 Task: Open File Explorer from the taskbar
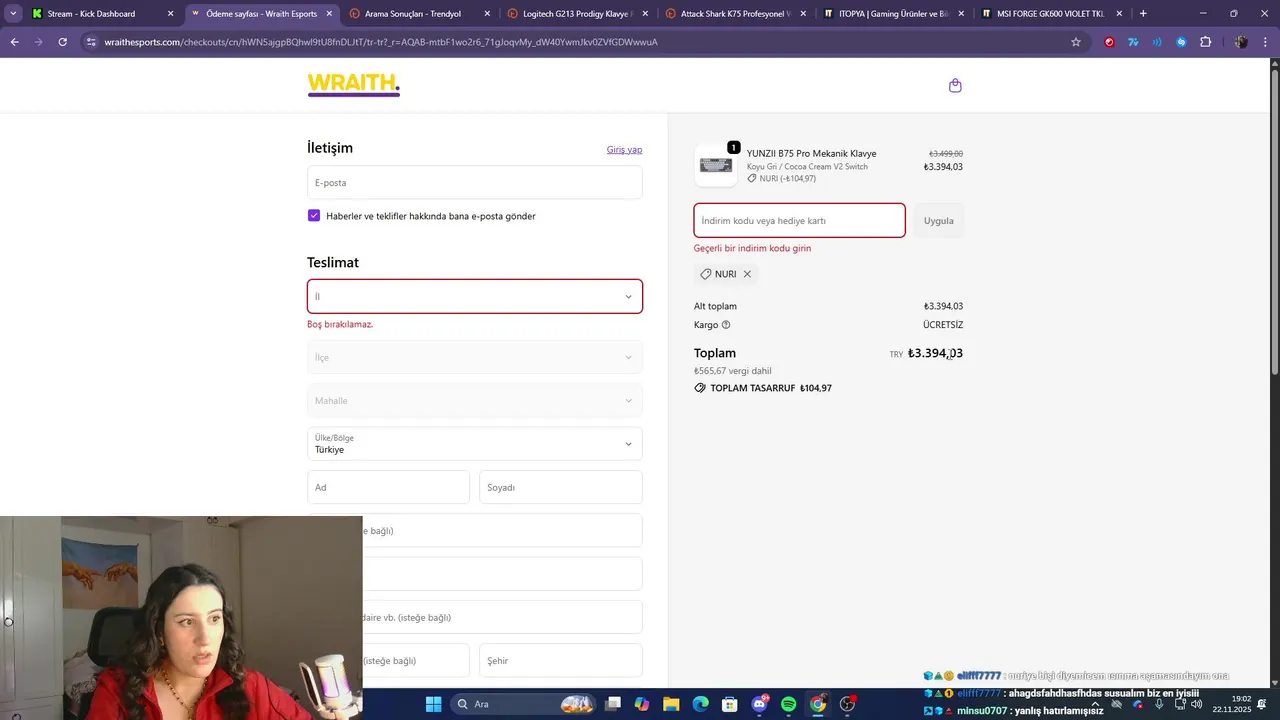pyautogui.click(x=671, y=704)
